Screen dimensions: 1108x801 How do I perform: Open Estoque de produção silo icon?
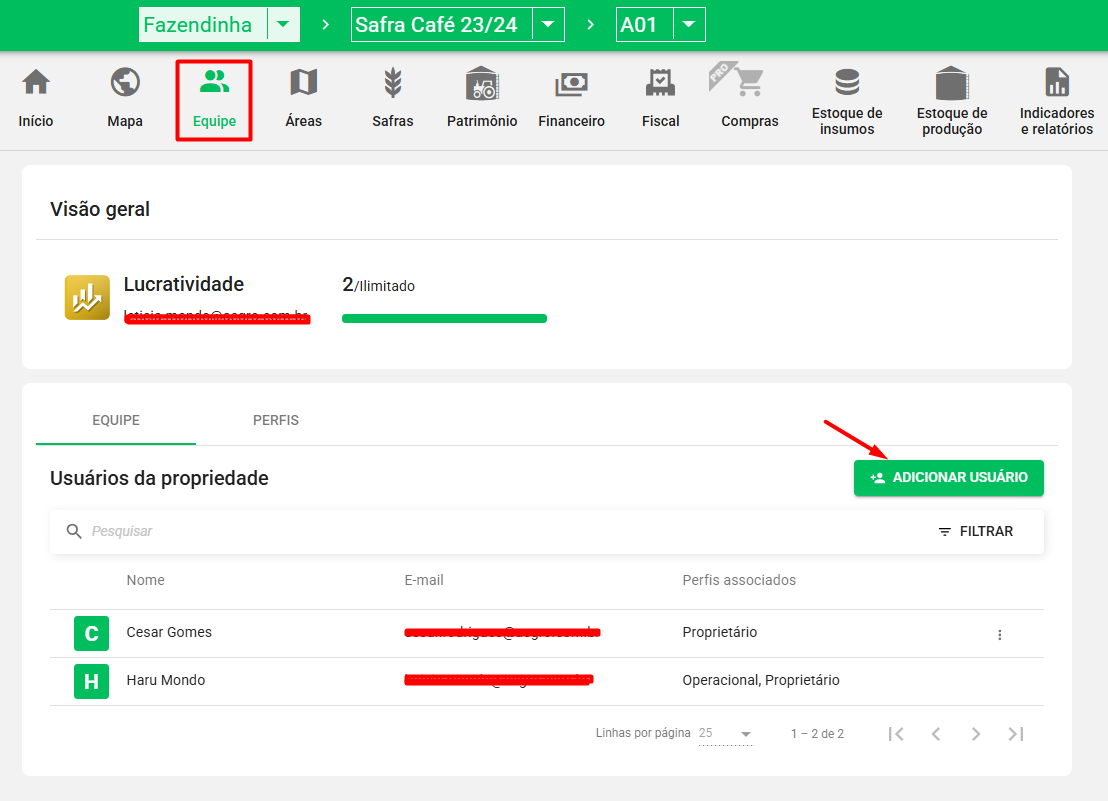(x=951, y=83)
